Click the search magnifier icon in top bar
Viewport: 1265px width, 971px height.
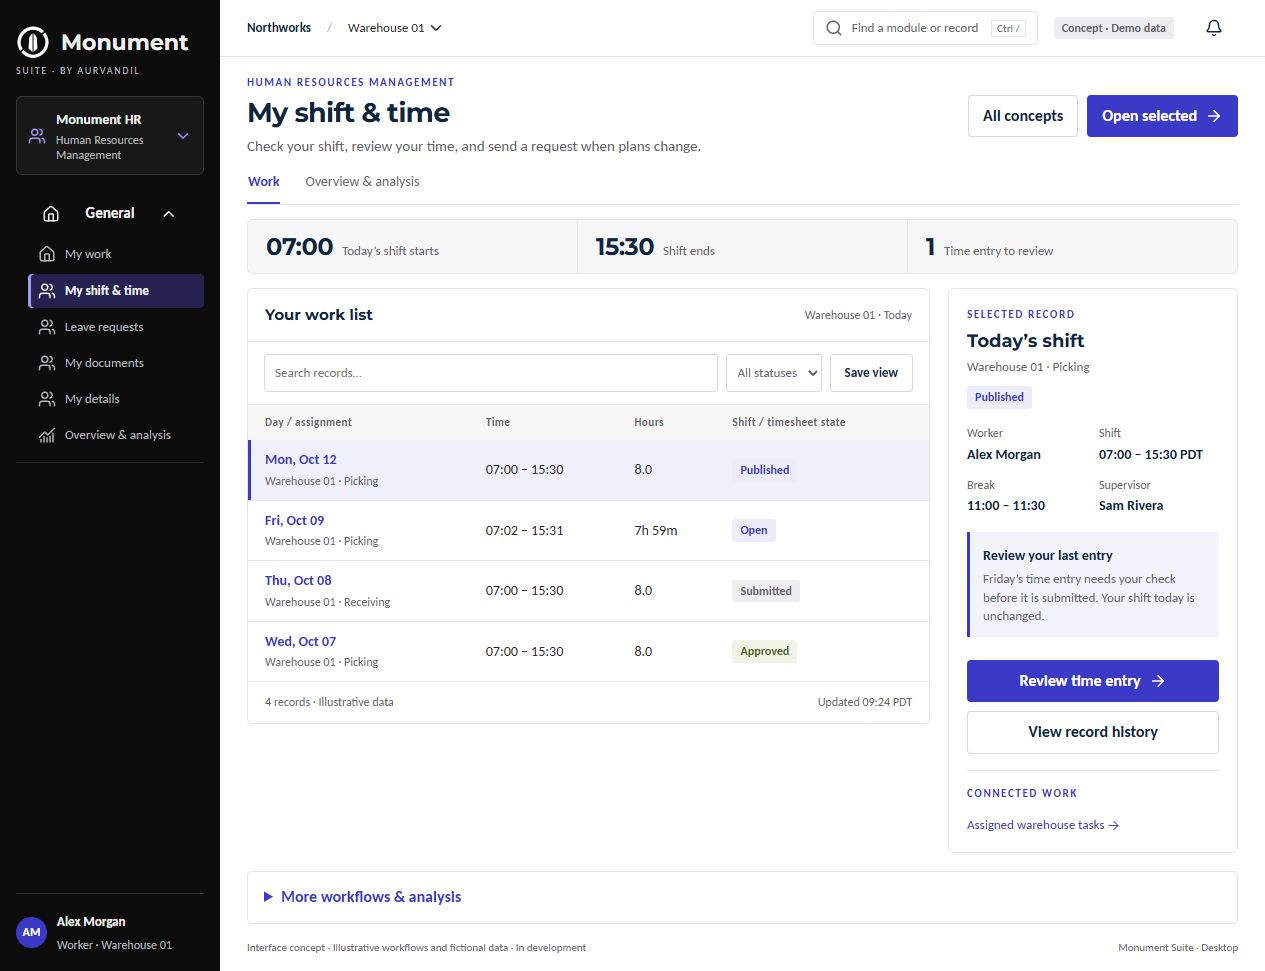834,28
